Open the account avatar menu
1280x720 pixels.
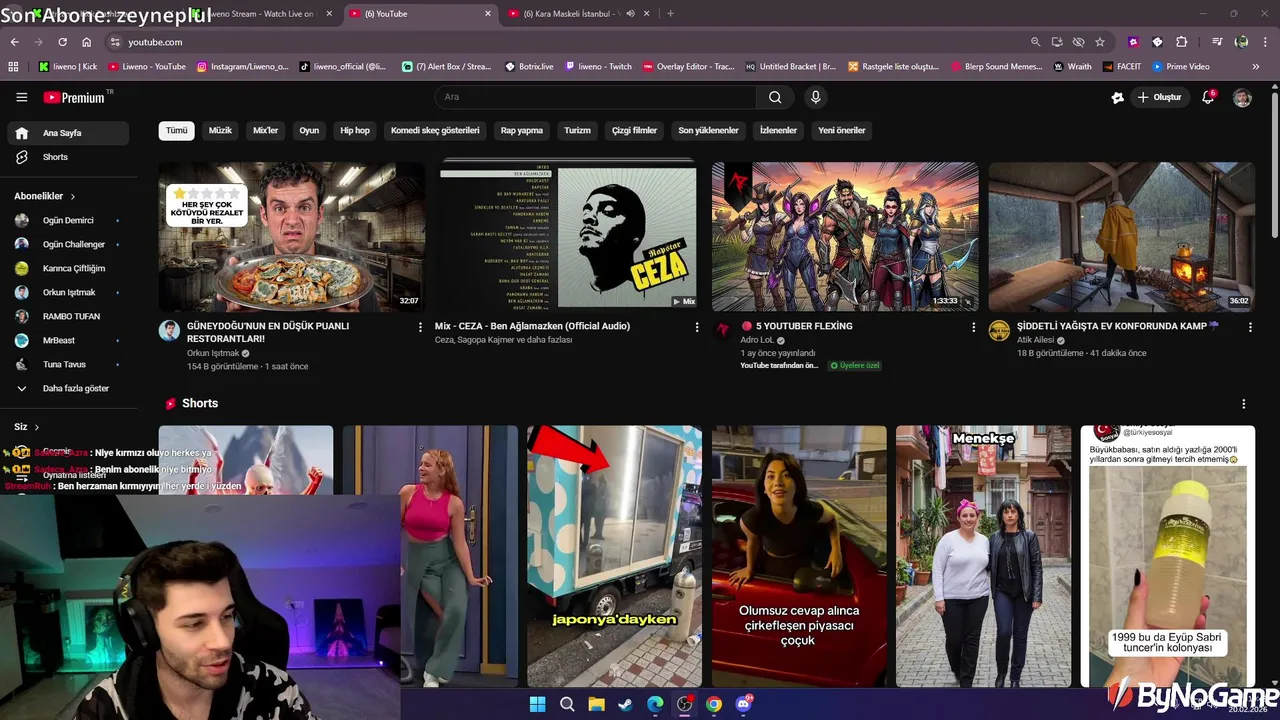[x=1242, y=97]
